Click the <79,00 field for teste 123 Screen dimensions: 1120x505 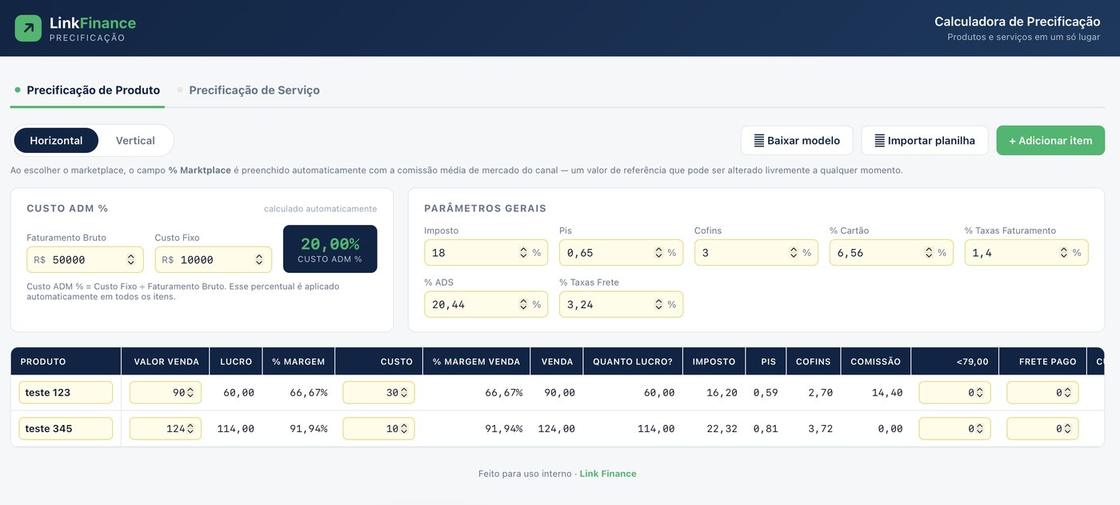[954, 392]
